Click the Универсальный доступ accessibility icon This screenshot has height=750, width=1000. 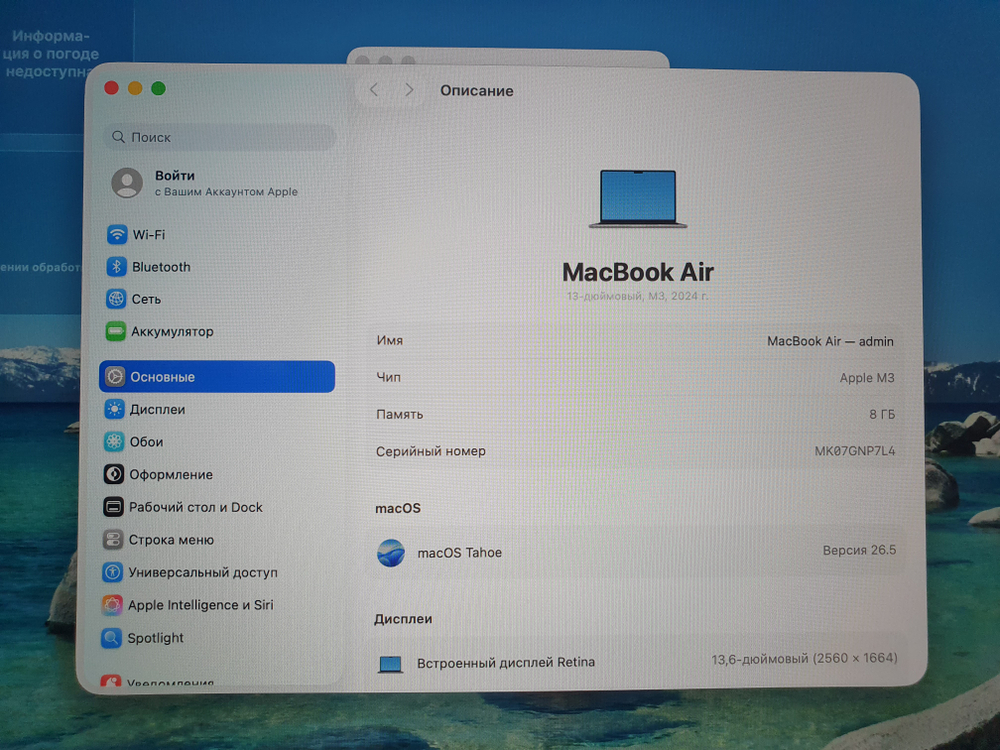112,572
